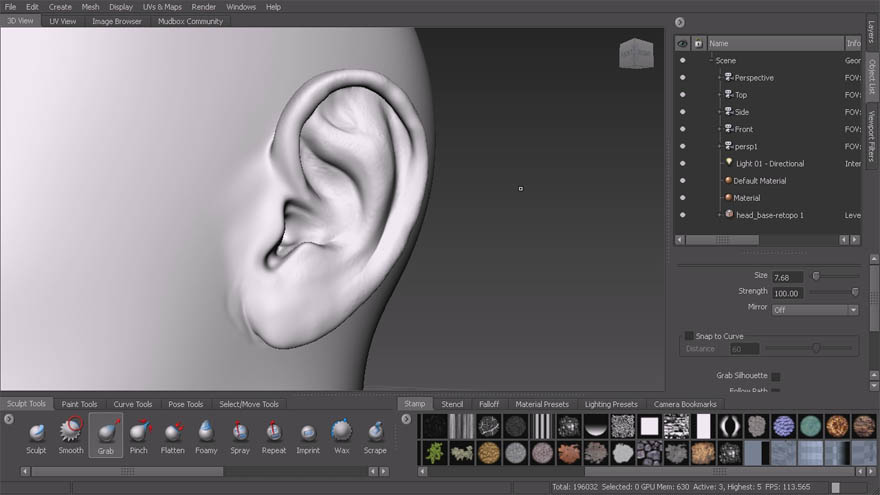This screenshot has width=880, height=495.
Task: Switch to the Stencil tab
Action: pyautogui.click(x=452, y=404)
